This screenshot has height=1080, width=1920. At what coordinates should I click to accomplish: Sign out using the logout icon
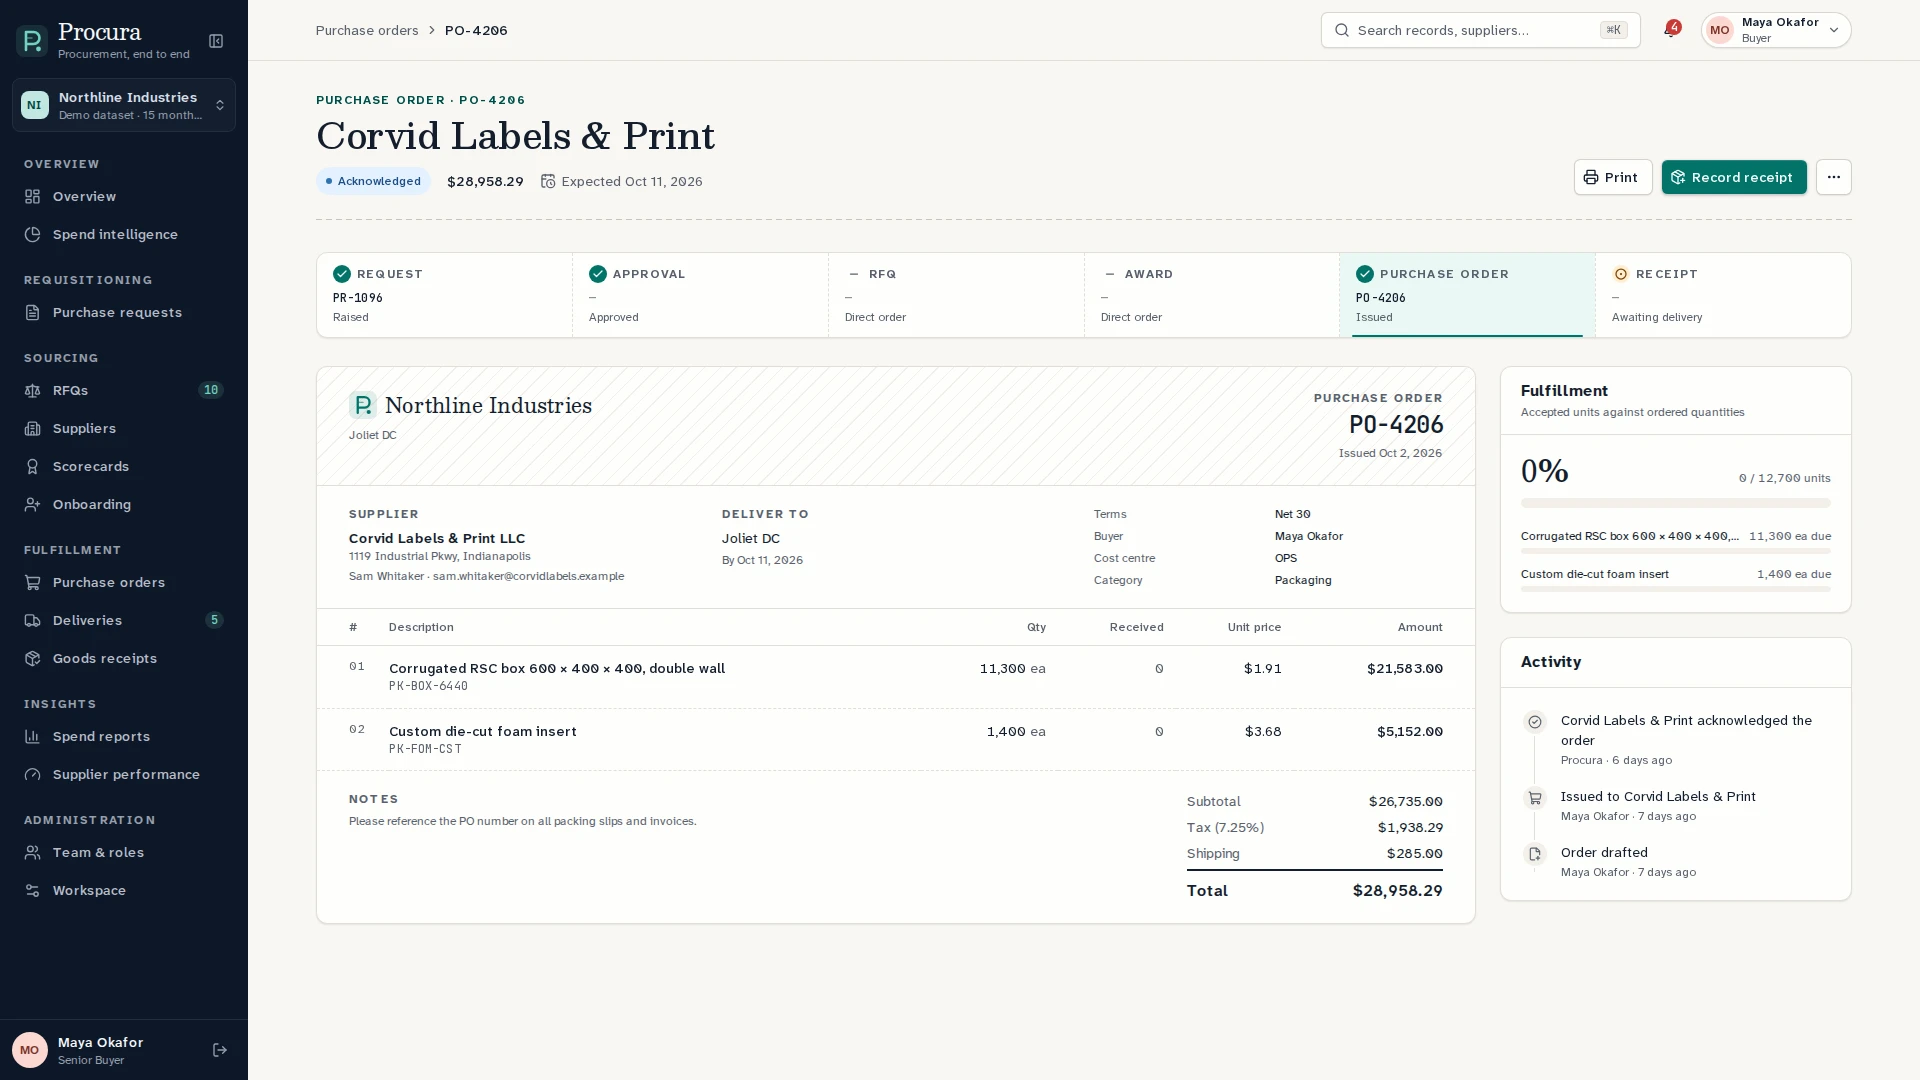[220, 1050]
